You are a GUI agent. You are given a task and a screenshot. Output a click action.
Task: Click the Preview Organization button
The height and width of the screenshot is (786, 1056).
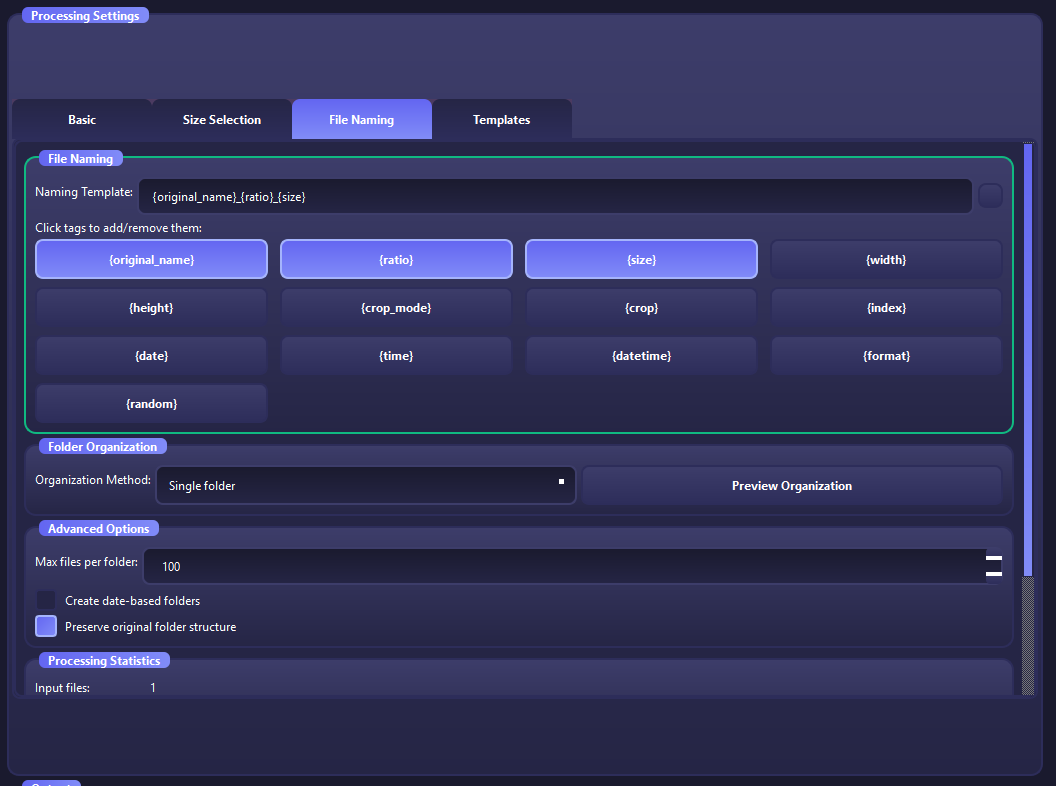(x=791, y=486)
